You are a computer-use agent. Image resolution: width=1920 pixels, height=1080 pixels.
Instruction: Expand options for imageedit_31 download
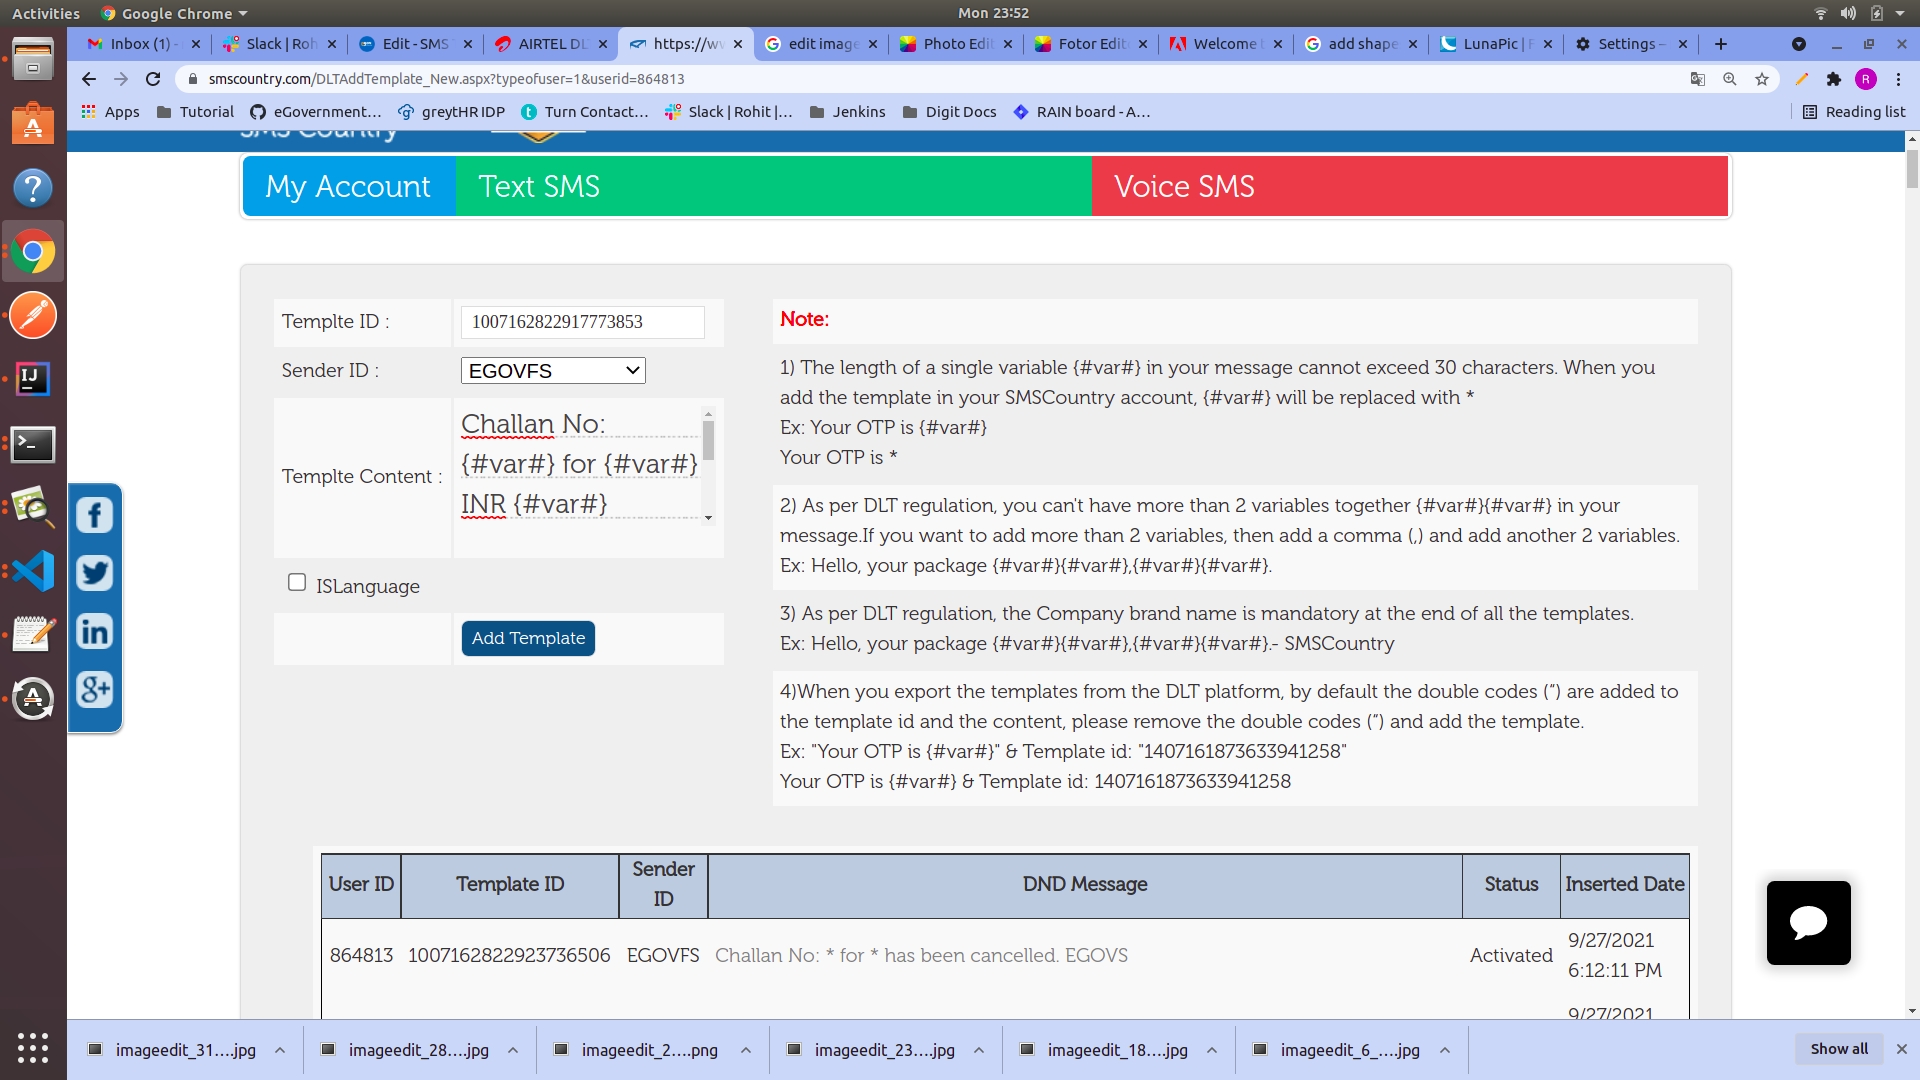pyautogui.click(x=280, y=1050)
